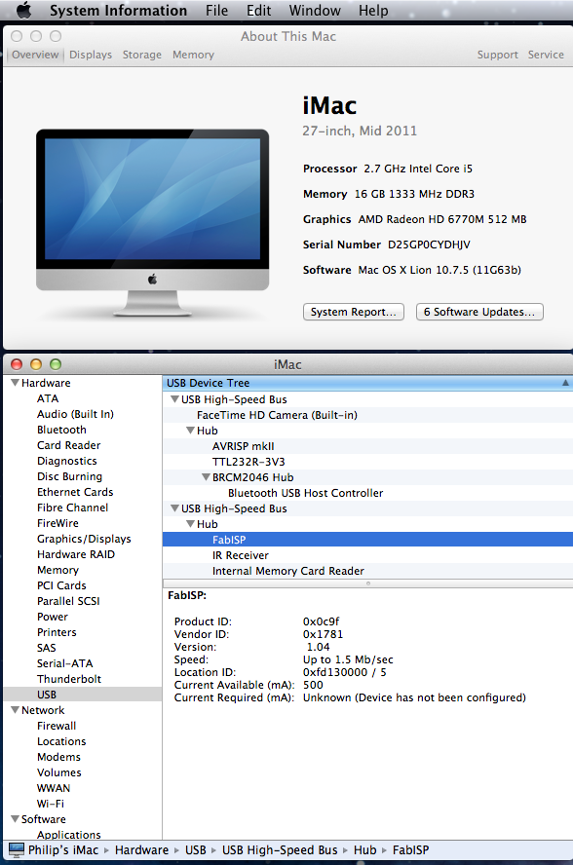Image resolution: width=573 pixels, height=865 pixels.
Task: Click Hardware in the bottom path bar
Action: [x=142, y=850]
